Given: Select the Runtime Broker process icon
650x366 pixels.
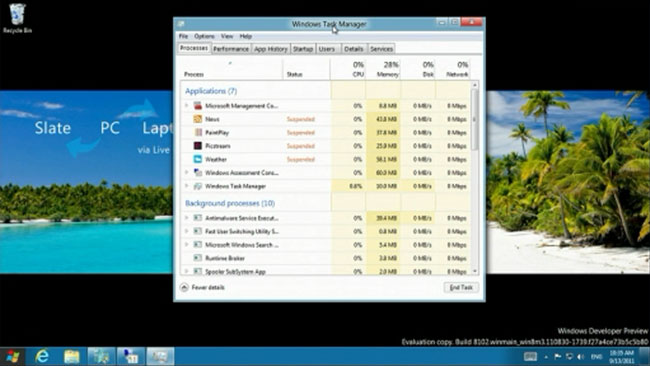Looking at the screenshot, I should point(198,258).
